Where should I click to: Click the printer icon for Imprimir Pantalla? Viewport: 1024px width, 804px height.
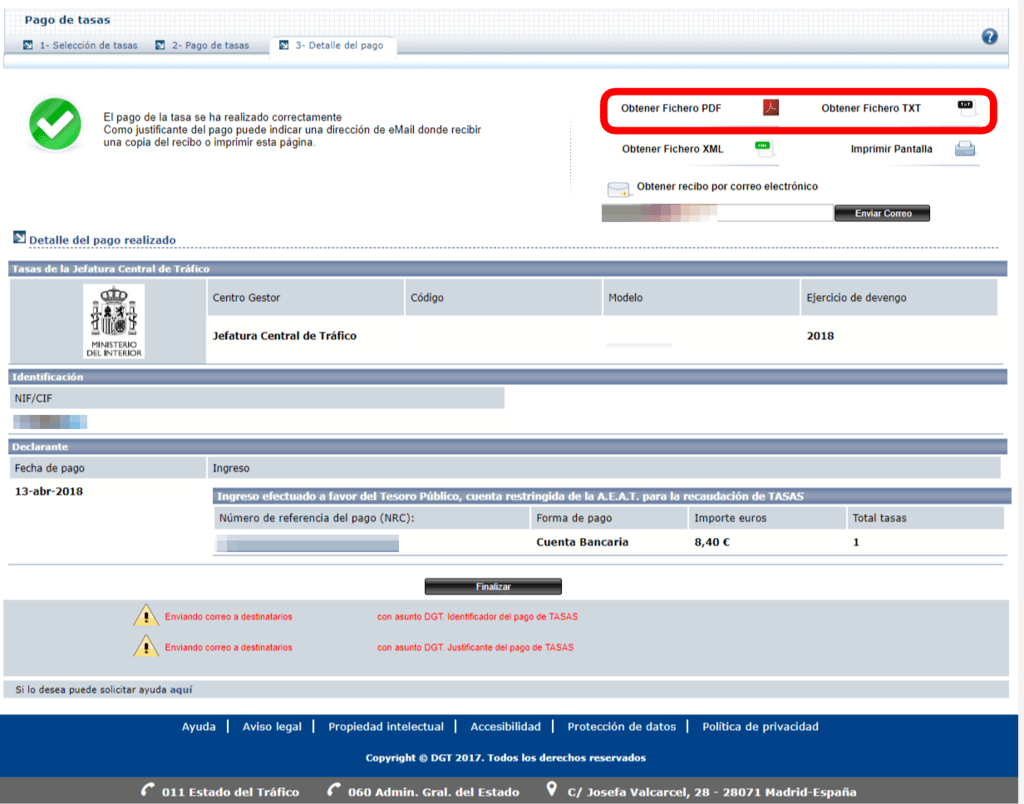point(964,149)
